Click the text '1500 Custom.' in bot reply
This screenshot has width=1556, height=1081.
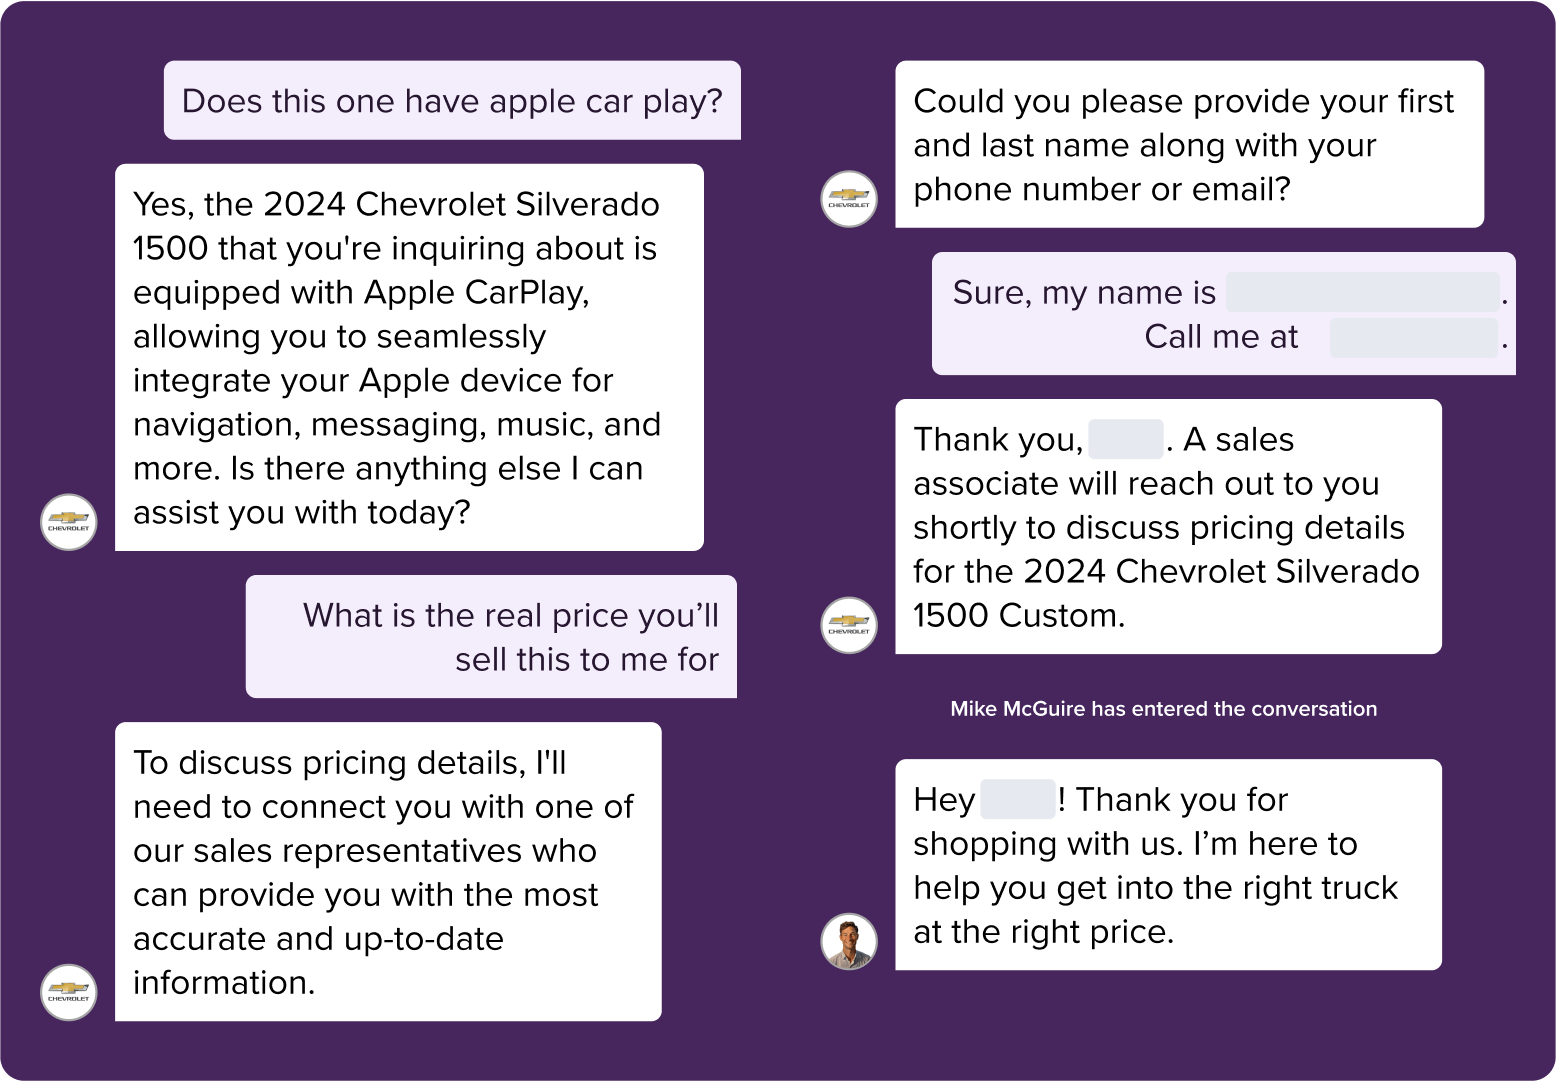(1019, 615)
